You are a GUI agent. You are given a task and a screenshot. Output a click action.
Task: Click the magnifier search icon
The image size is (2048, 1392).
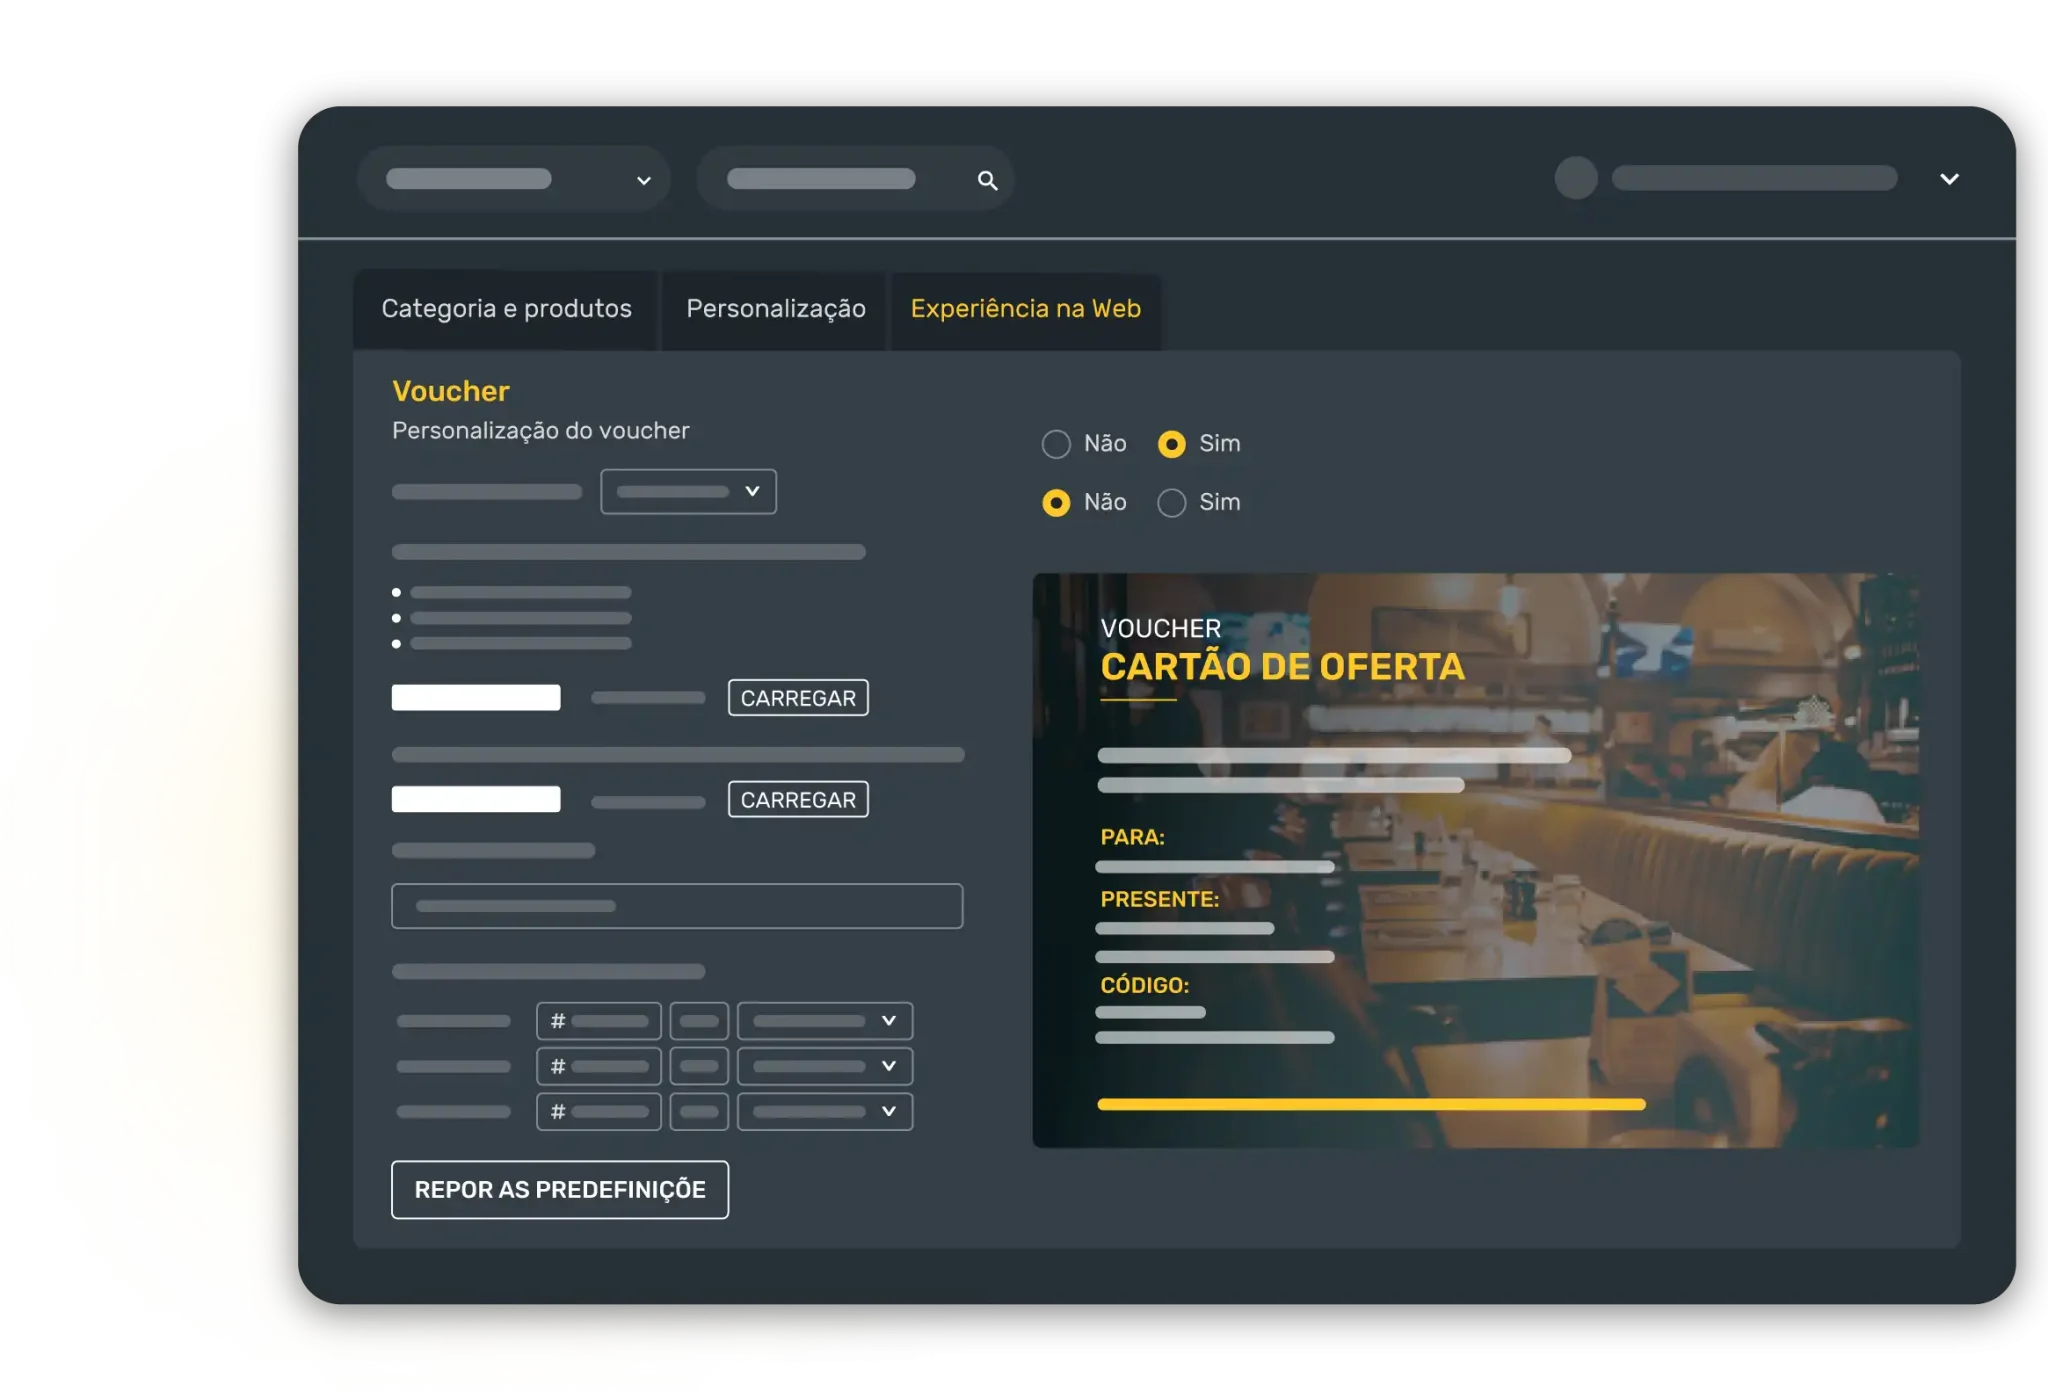point(987,181)
